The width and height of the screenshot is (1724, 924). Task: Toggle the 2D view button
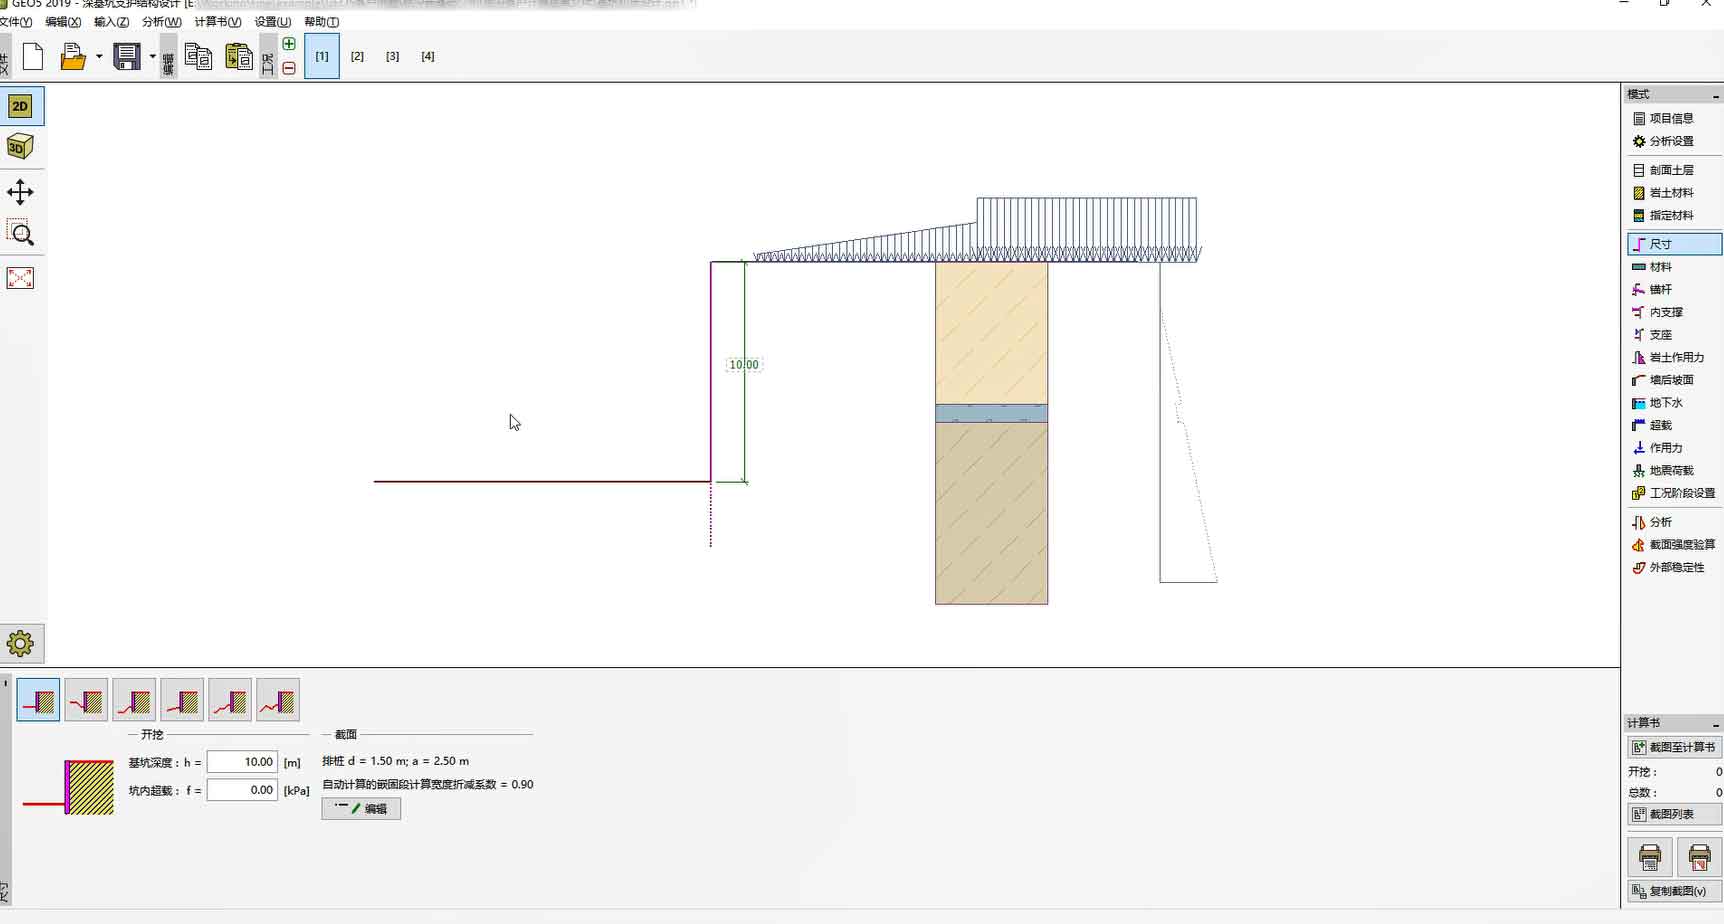coord(20,106)
